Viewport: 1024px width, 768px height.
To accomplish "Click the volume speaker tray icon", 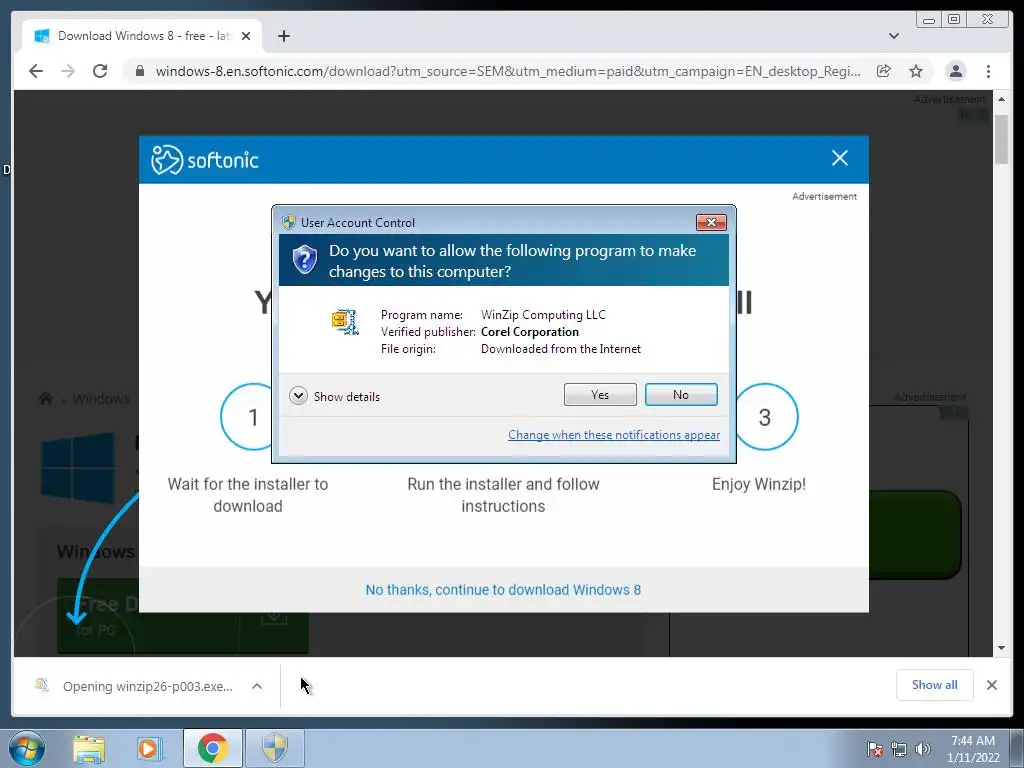I will click(x=923, y=749).
